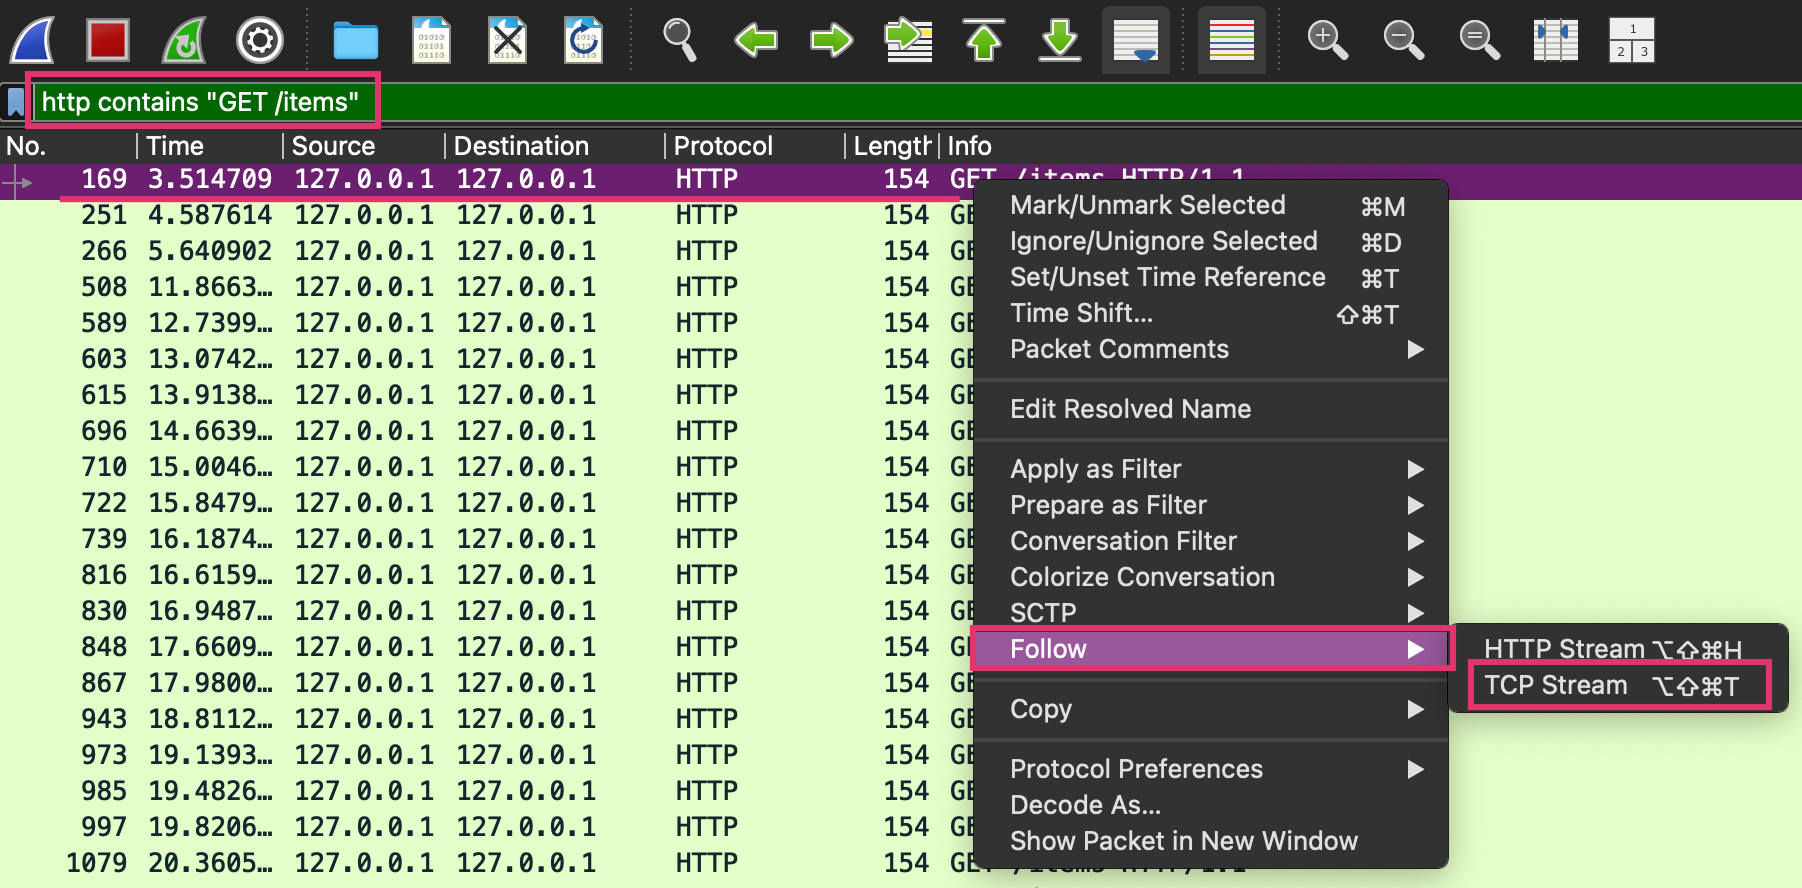The image size is (1802, 888).
Task: Reload the capture file icon
Action: pos(584,40)
